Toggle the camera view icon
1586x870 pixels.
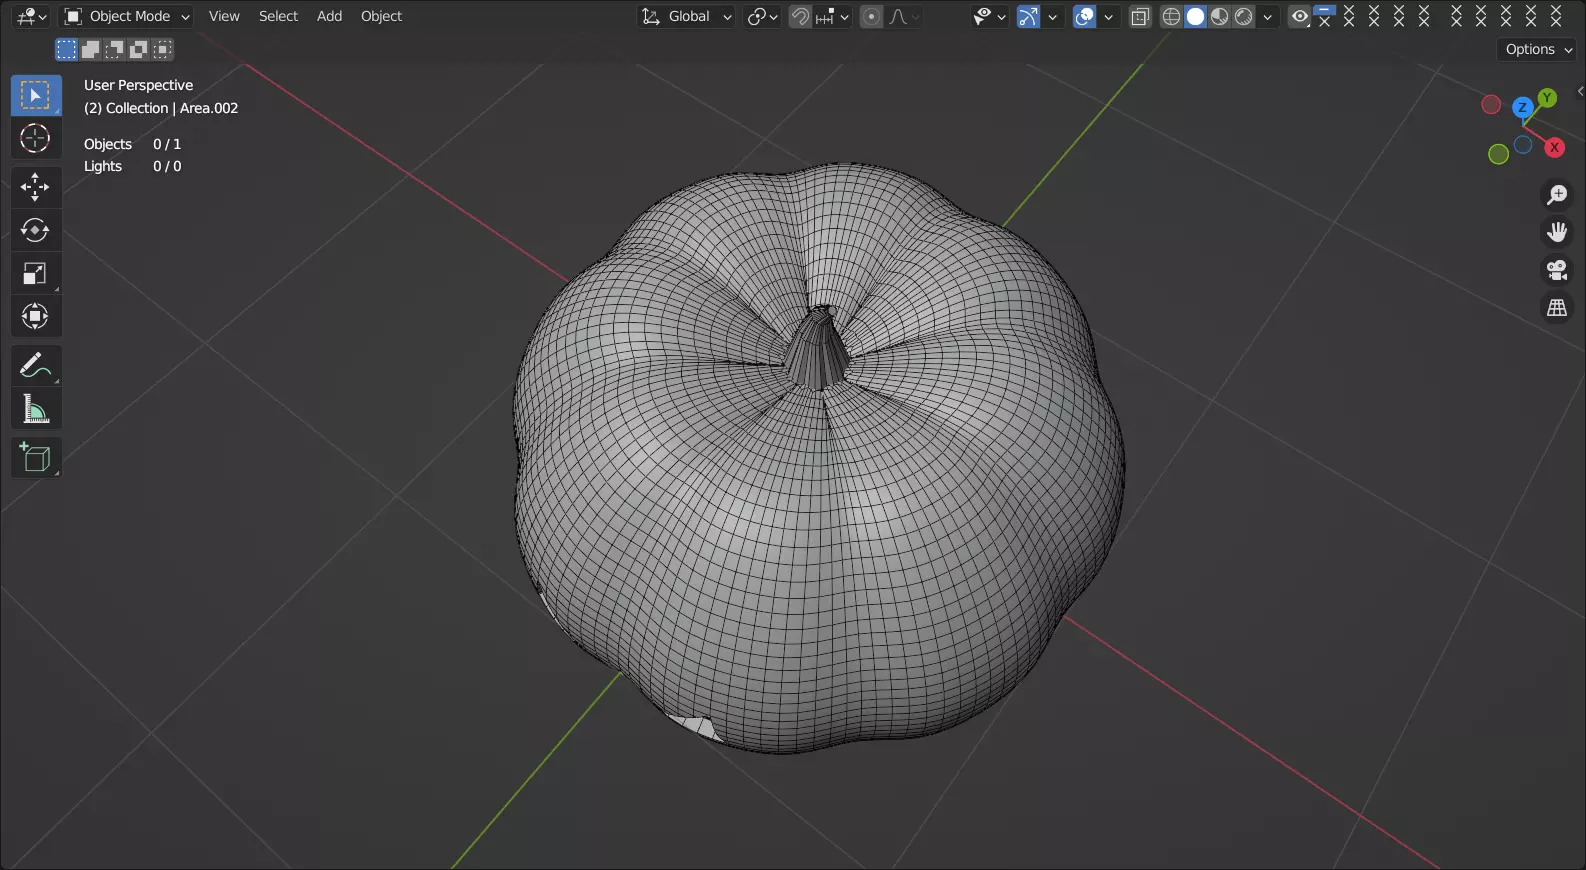click(1557, 270)
